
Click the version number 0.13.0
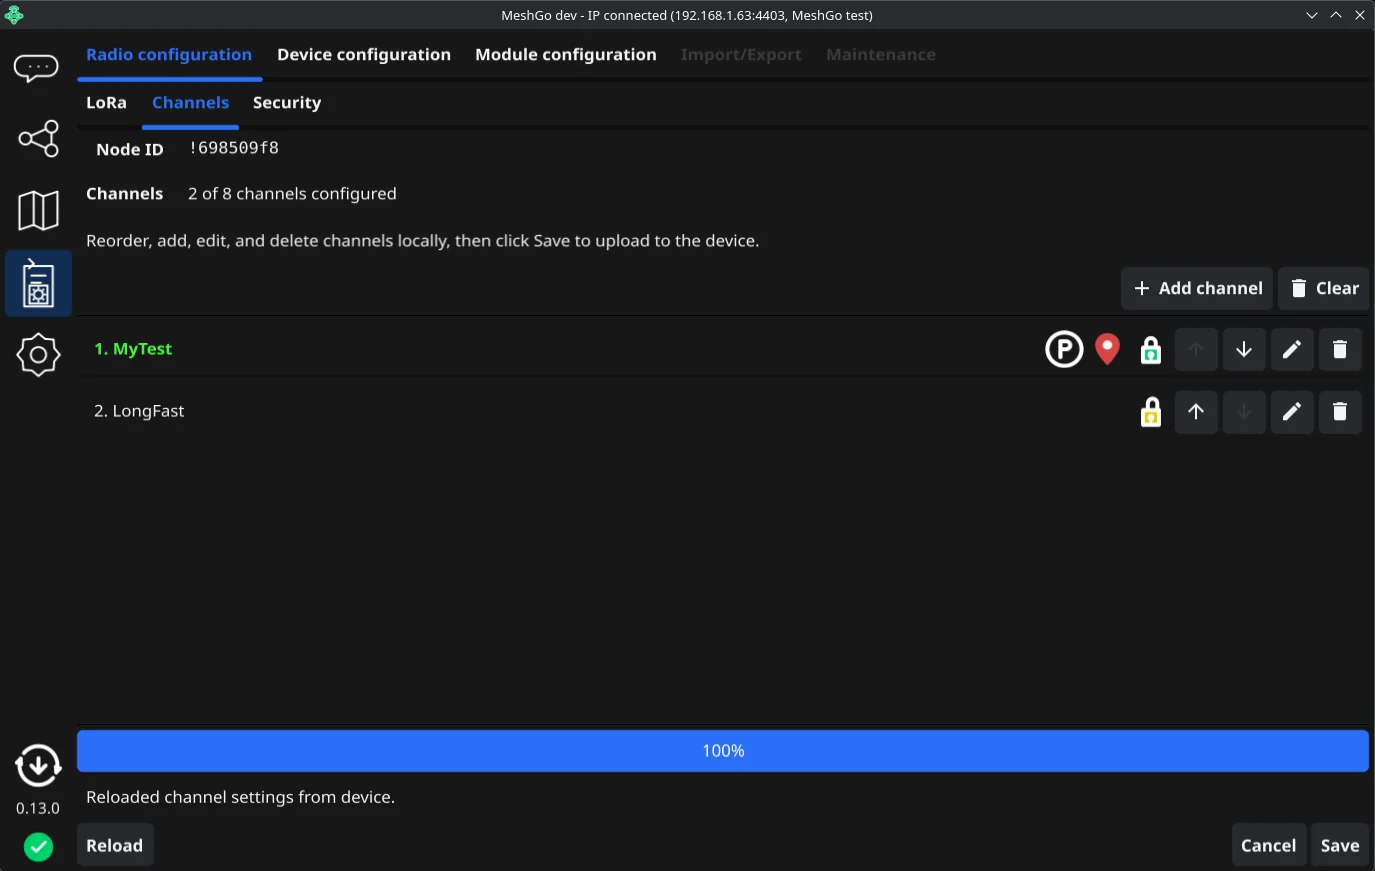(38, 808)
